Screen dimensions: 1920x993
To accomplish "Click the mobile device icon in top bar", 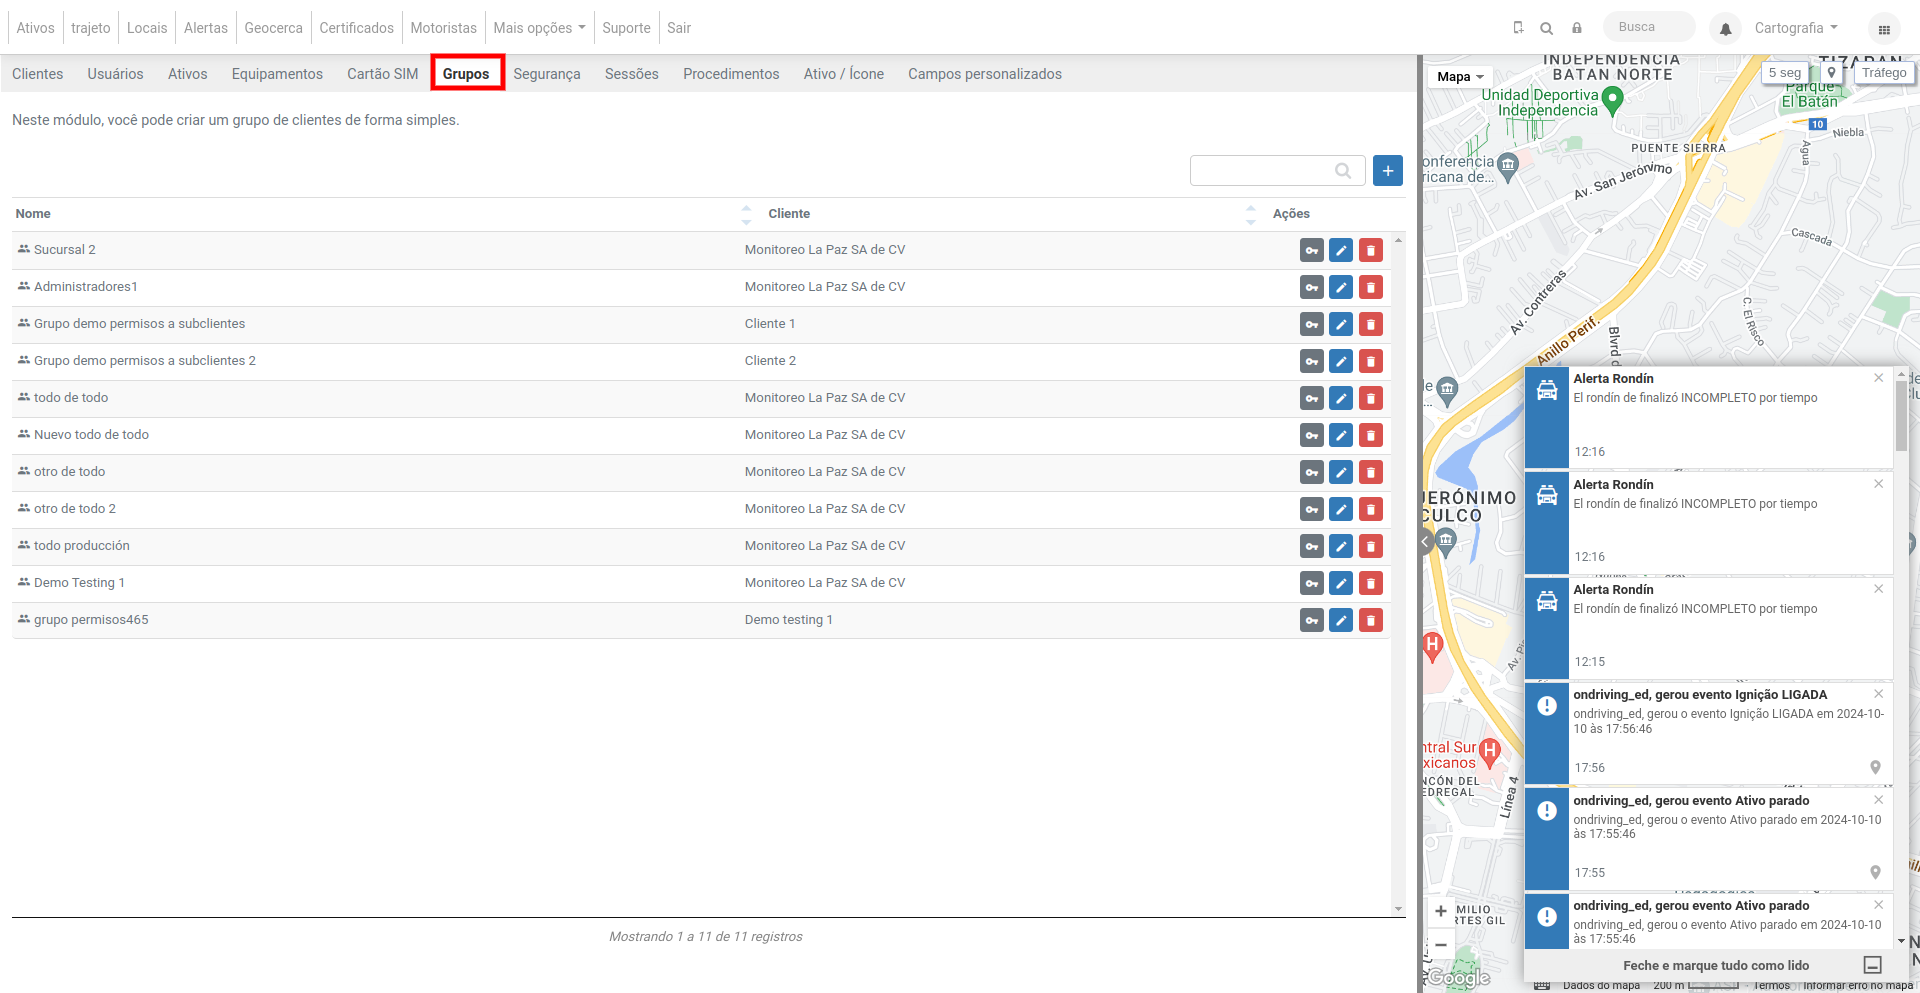I will point(1518,28).
